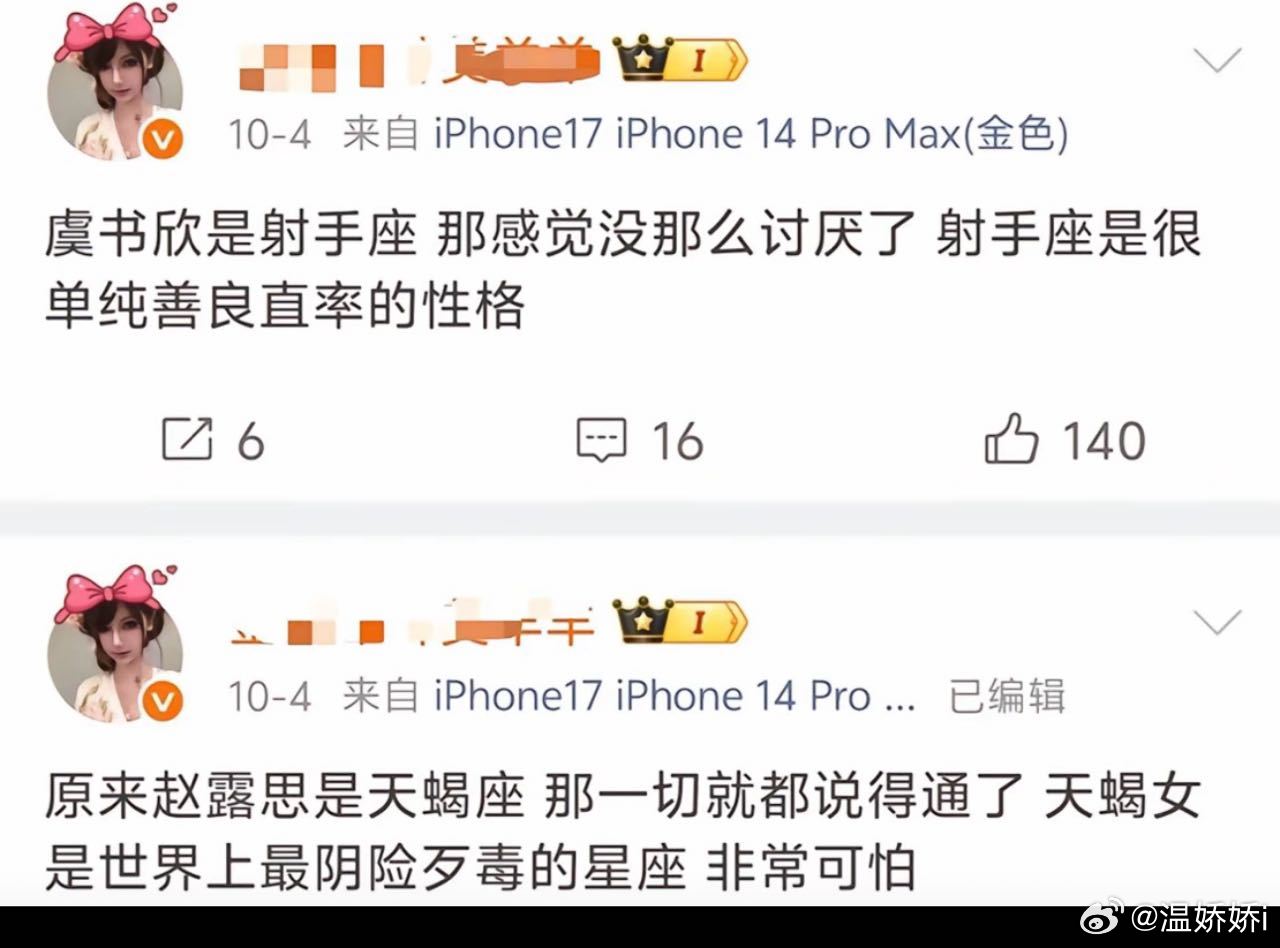Image resolution: width=1280 pixels, height=948 pixels.
Task: Click the second post's crown membership badge
Action: coord(680,621)
